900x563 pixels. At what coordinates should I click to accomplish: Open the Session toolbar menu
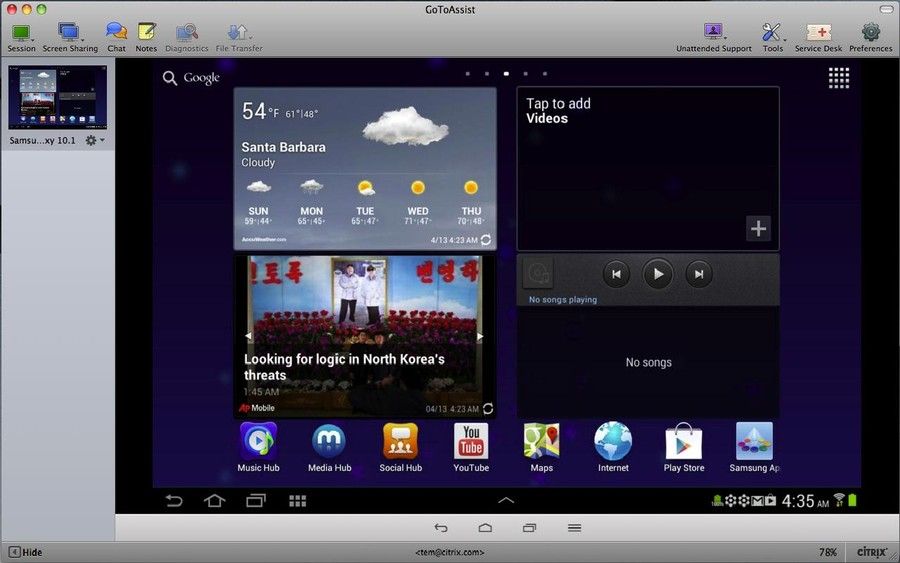[21, 38]
